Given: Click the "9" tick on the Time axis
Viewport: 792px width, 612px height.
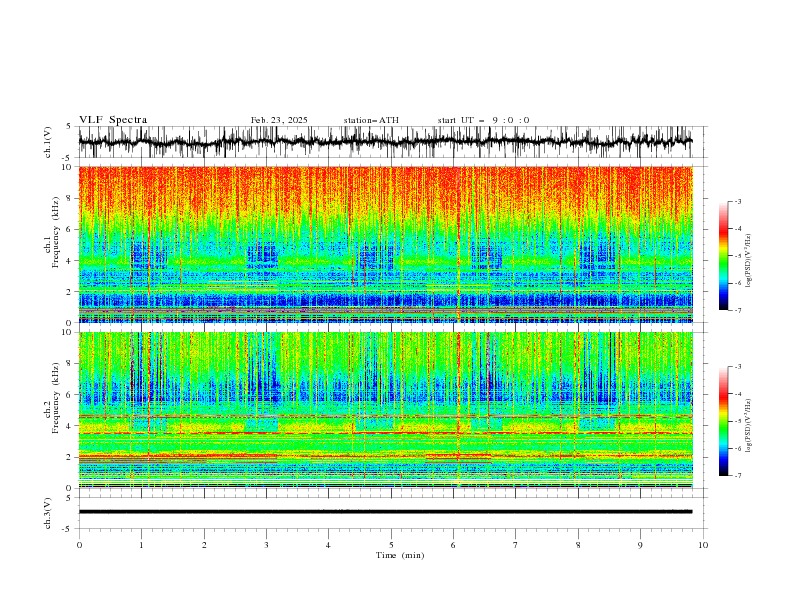Looking at the screenshot, I should (640, 545).
